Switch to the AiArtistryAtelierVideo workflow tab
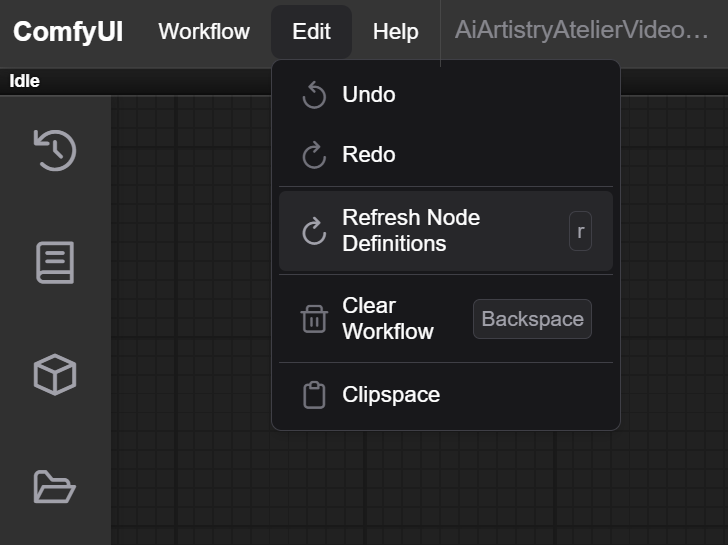Viewport: 728px width, 545px height. tap(582, 31)
